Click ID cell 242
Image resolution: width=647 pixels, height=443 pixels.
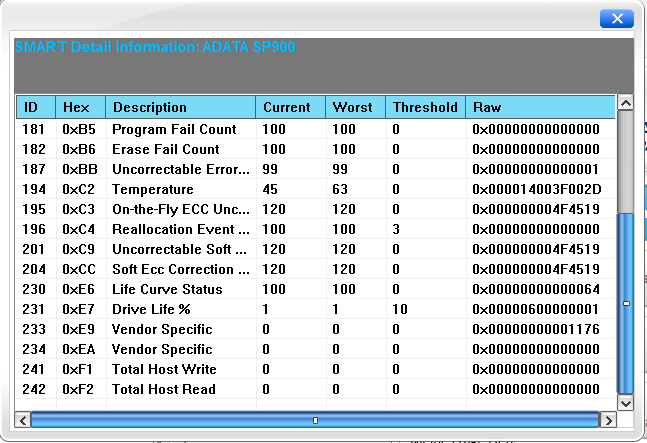tap(34, 389)
